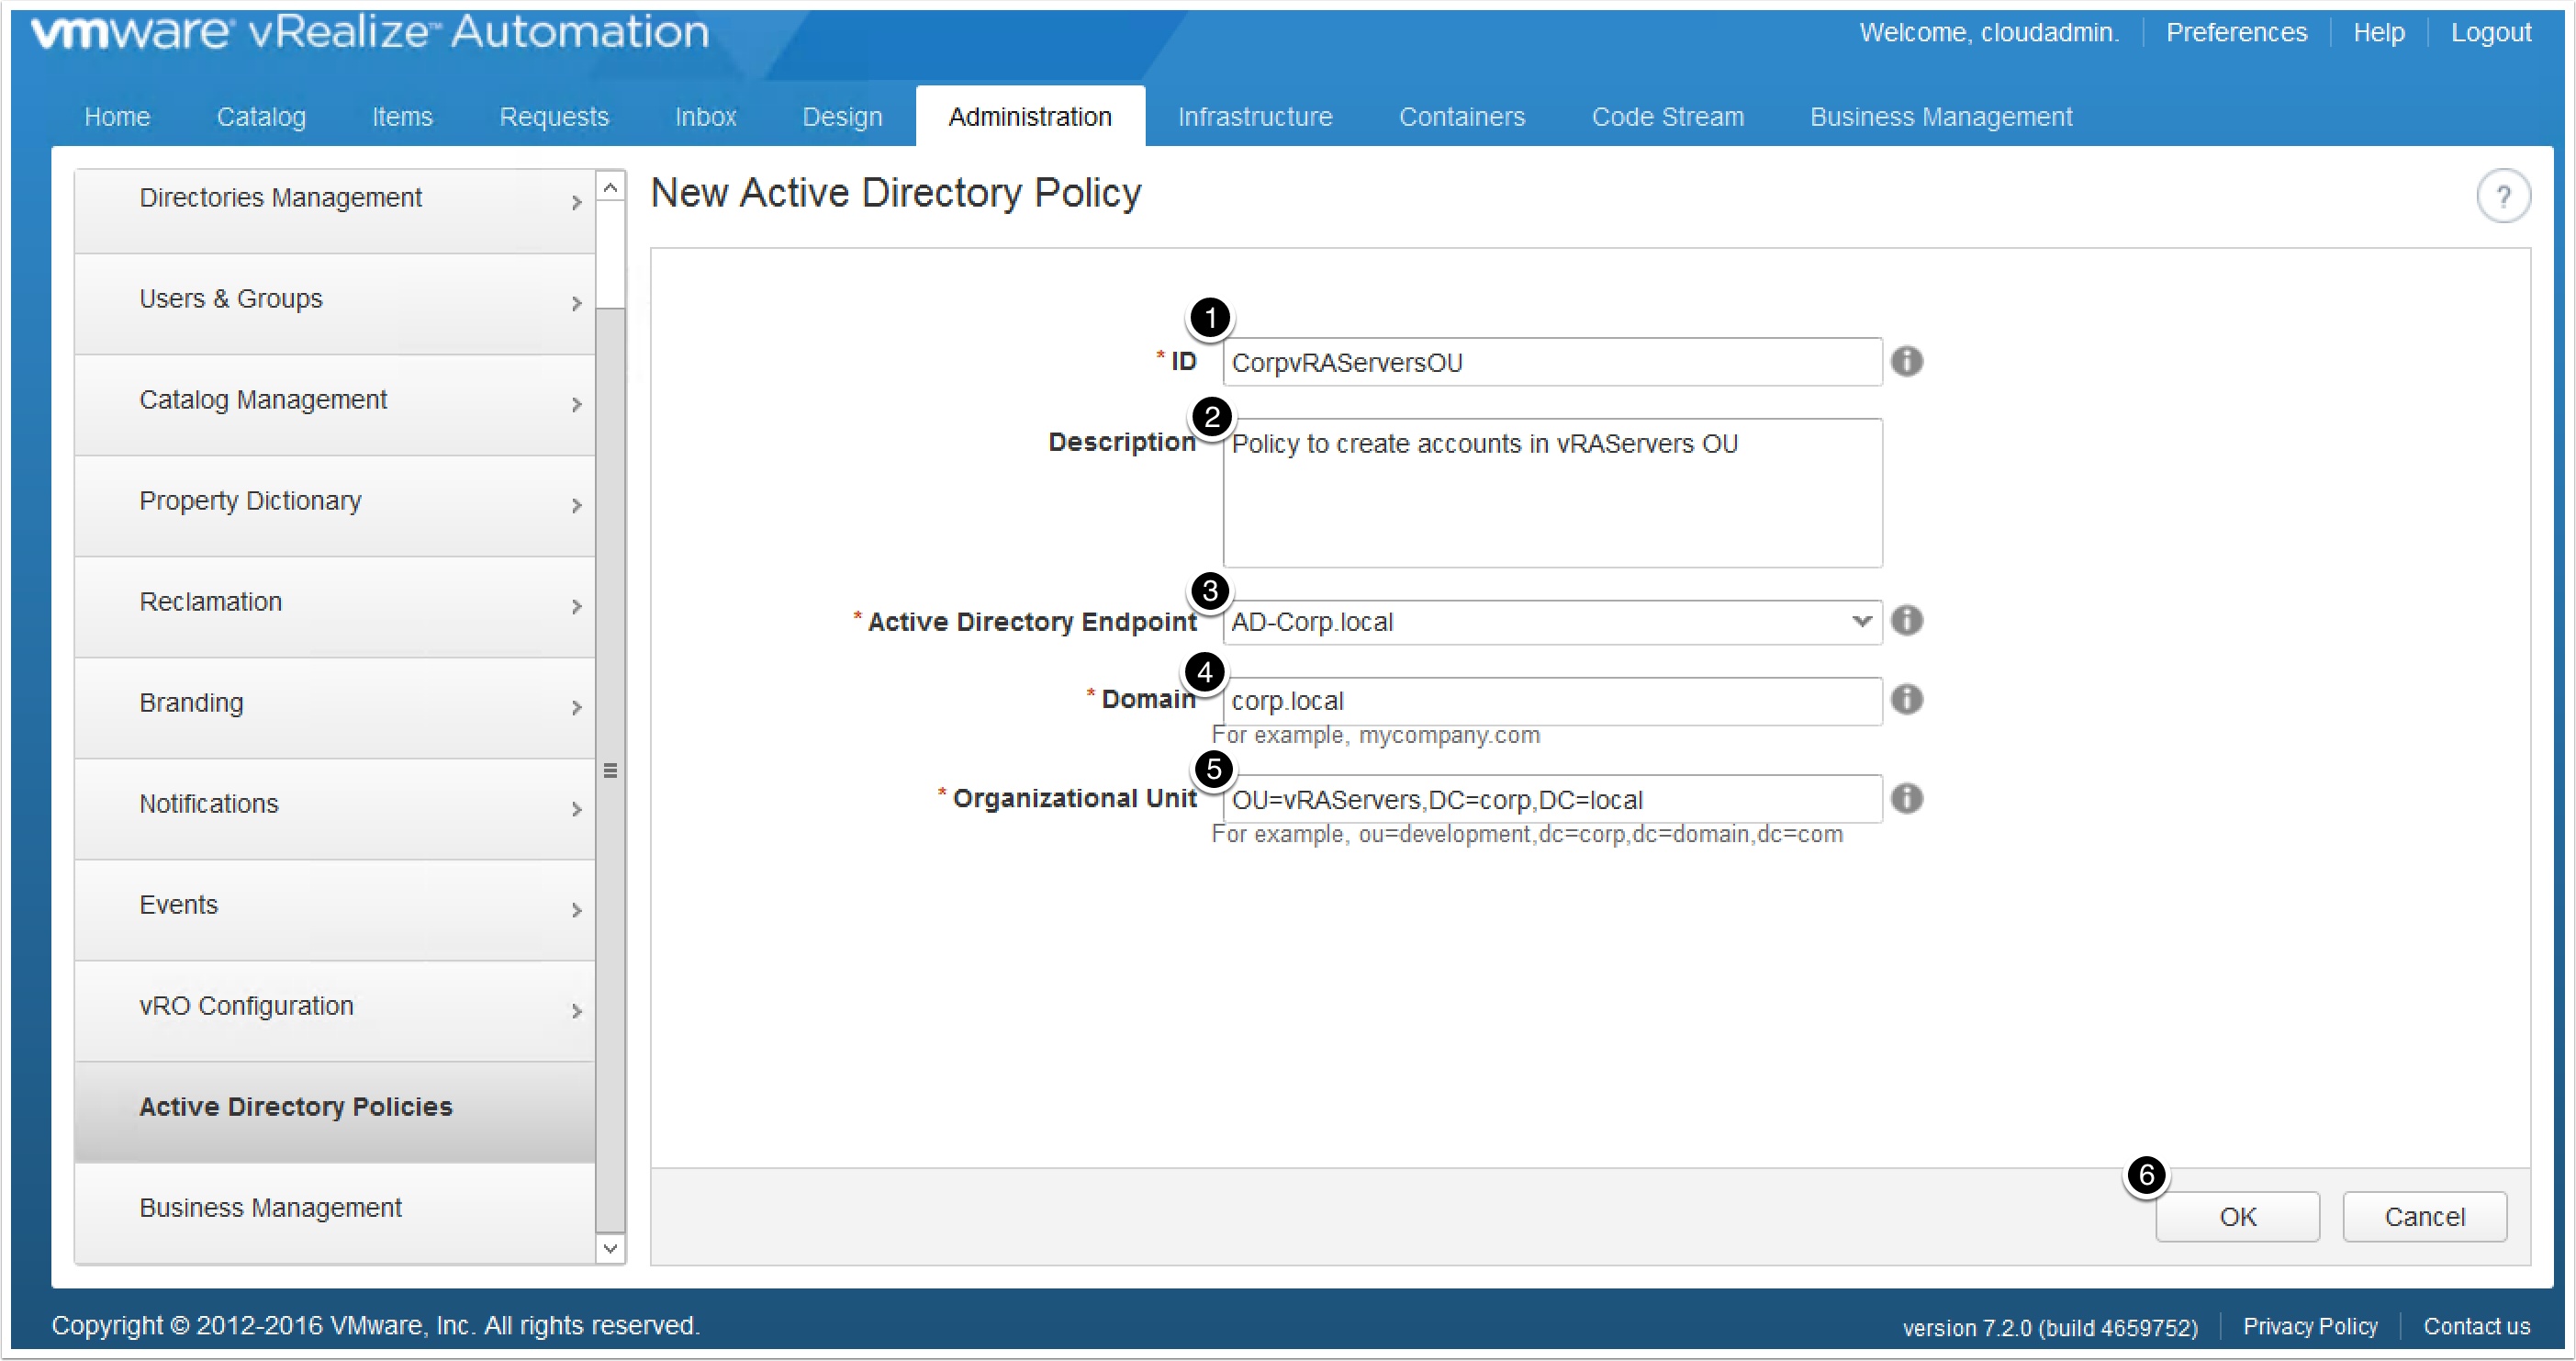Click the VMware vRealize Automation logo
Screen dimensions: 2576x1361
tap(370, 32)
